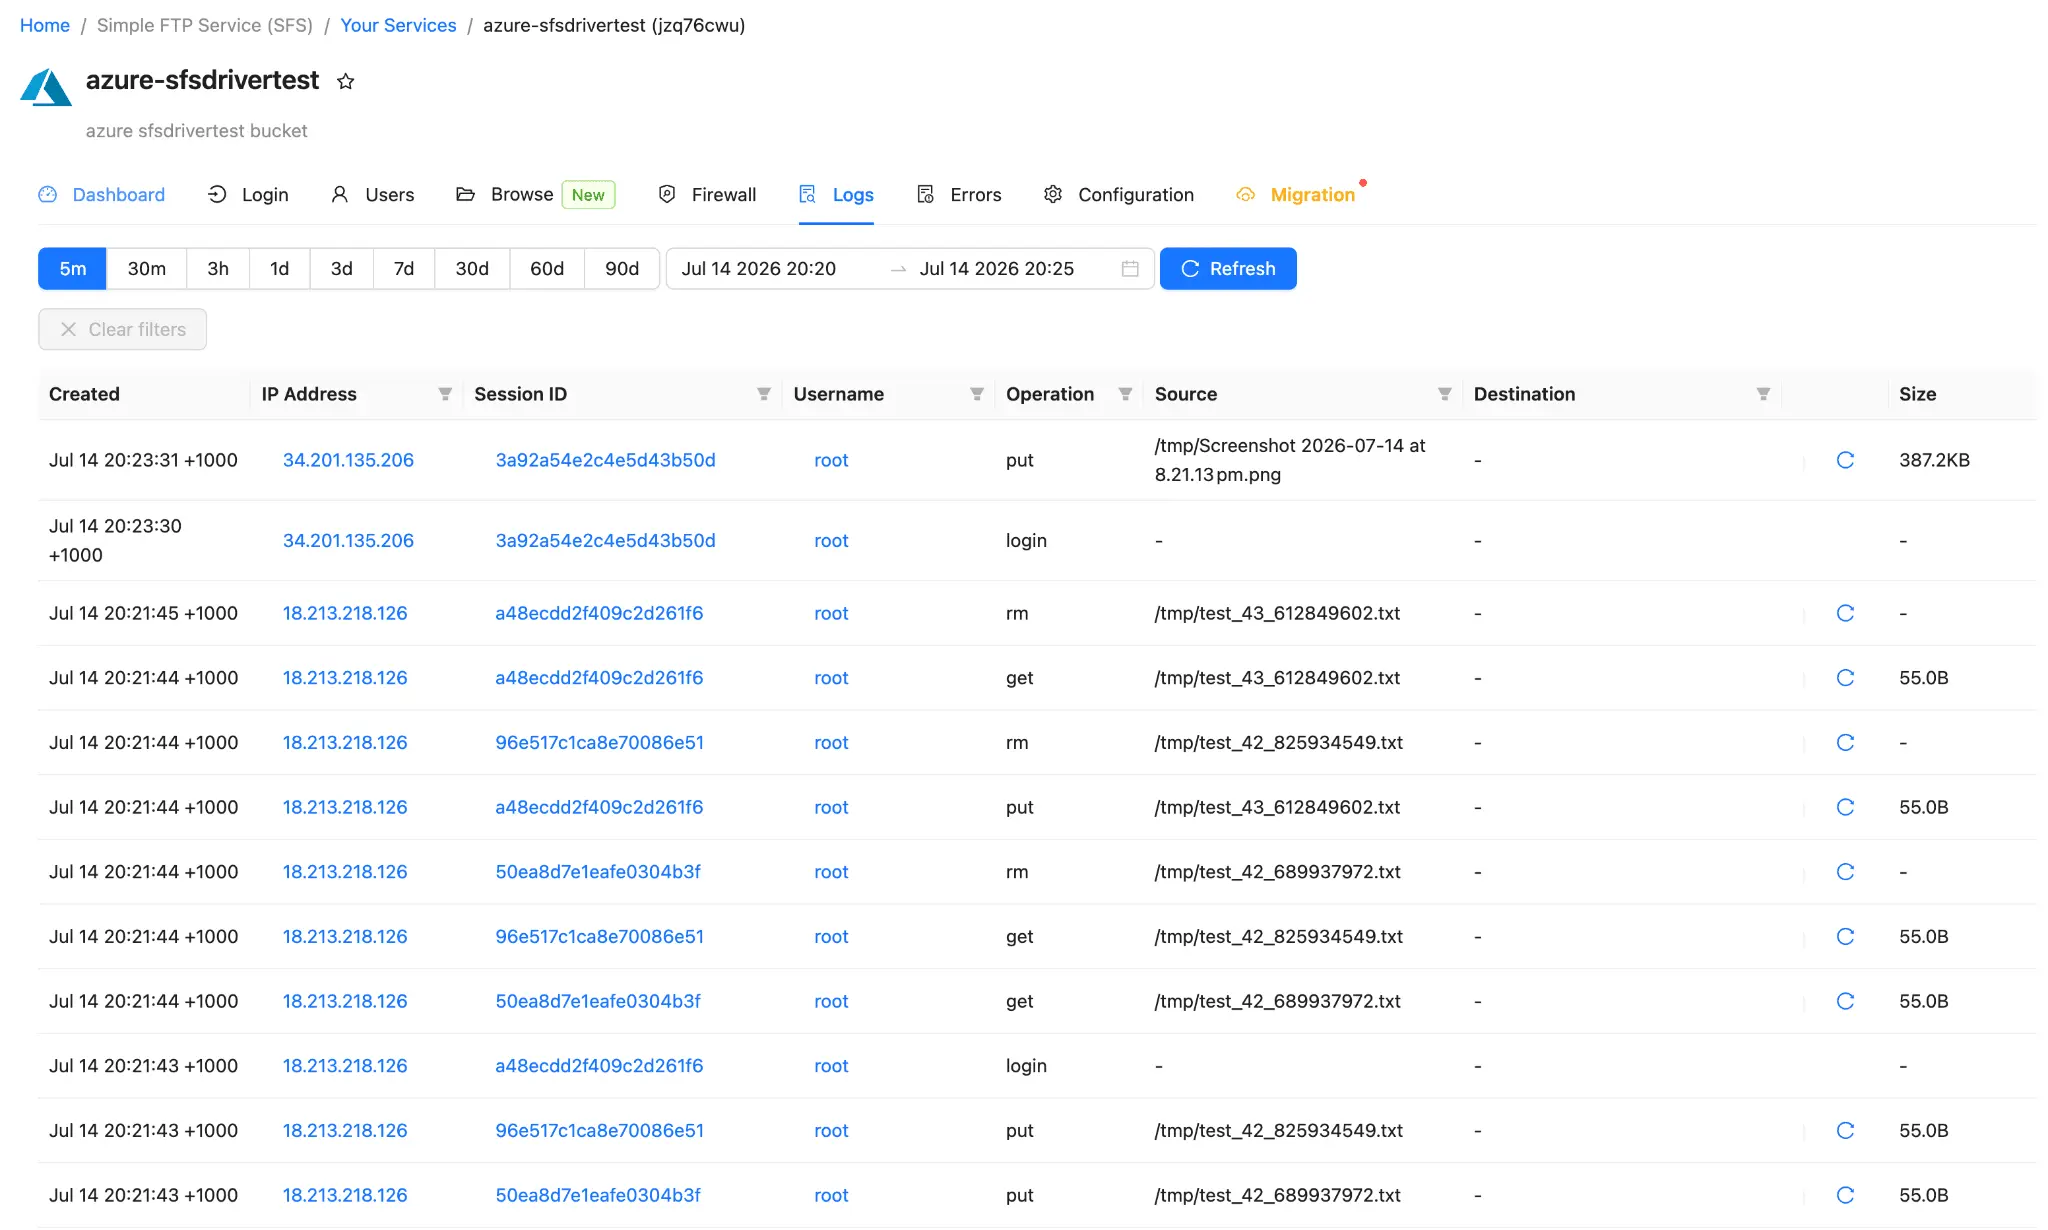
Task: Select the Logs tab
Action: click(836, 195)
